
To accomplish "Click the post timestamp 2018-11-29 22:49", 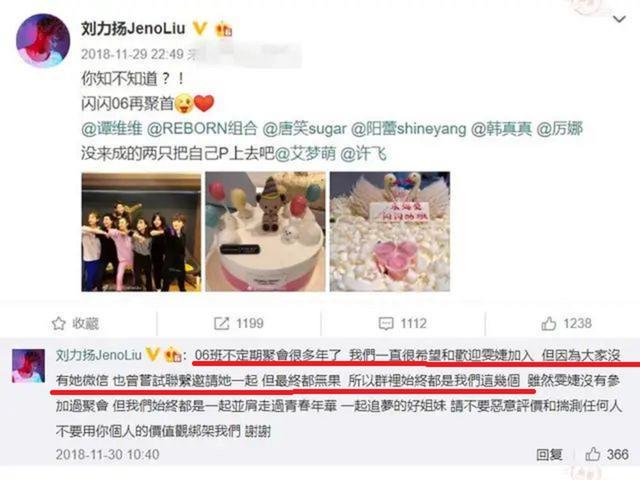I will click(132, 54).
